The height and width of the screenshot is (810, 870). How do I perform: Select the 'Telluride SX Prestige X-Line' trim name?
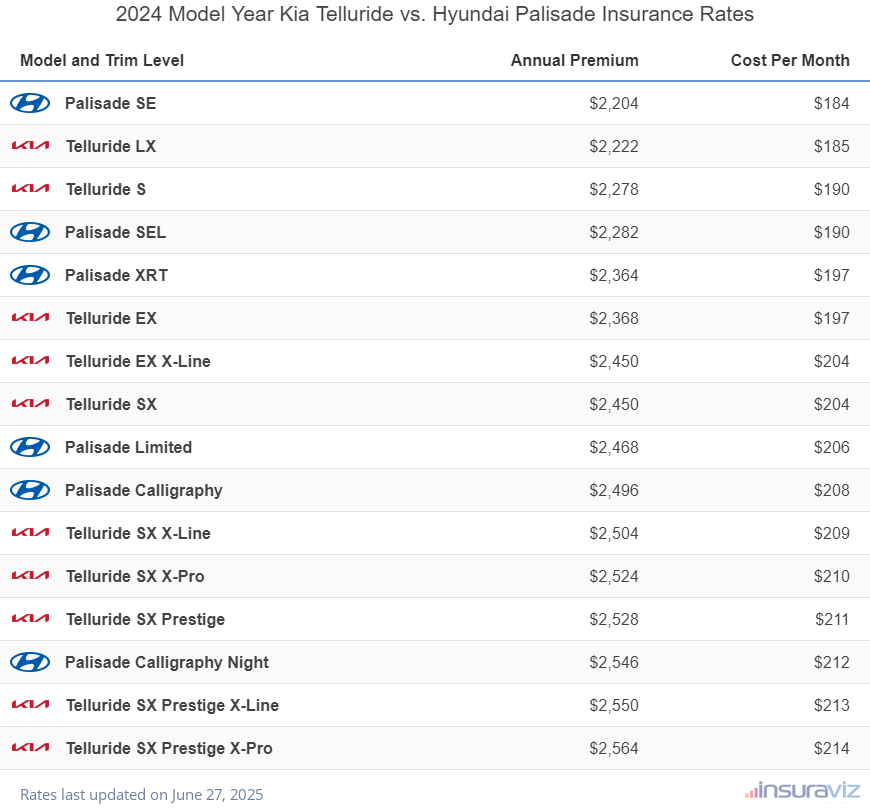click(x=173, y=705)
